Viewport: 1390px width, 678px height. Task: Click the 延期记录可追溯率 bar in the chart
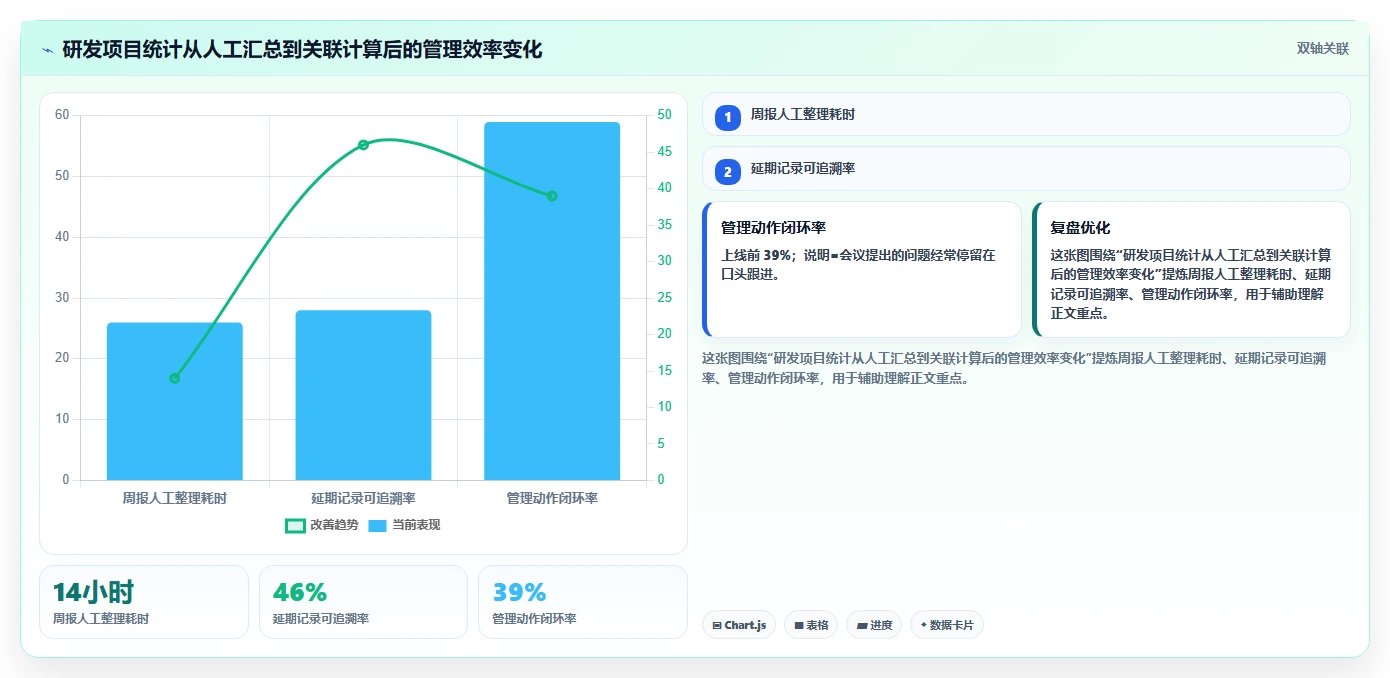coord(363,395)
